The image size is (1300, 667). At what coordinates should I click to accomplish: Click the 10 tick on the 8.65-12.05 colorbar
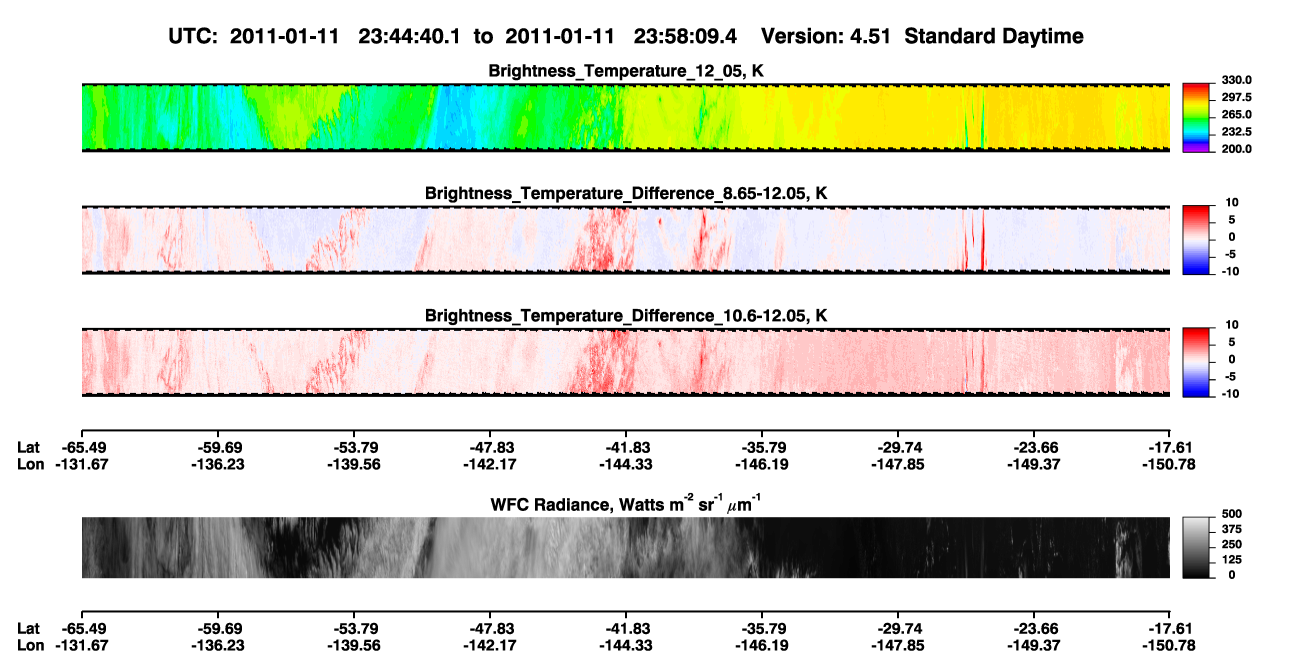point(1233,202)
